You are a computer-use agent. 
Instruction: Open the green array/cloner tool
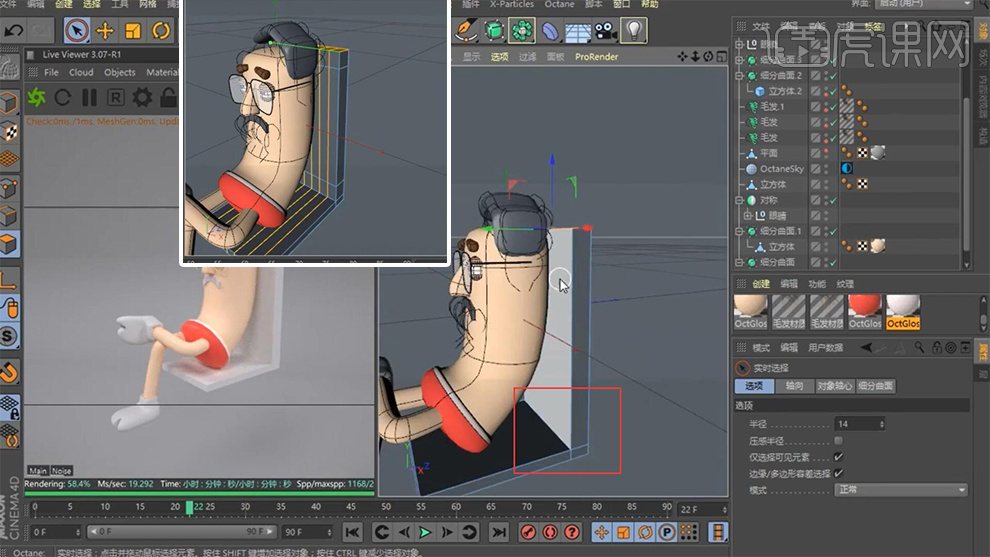522,30
